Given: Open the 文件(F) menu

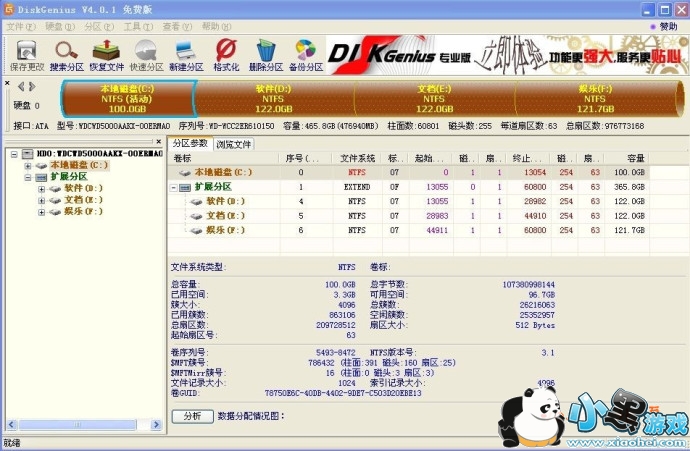Looking at the screenshot, I should click(x=21, y=27).
